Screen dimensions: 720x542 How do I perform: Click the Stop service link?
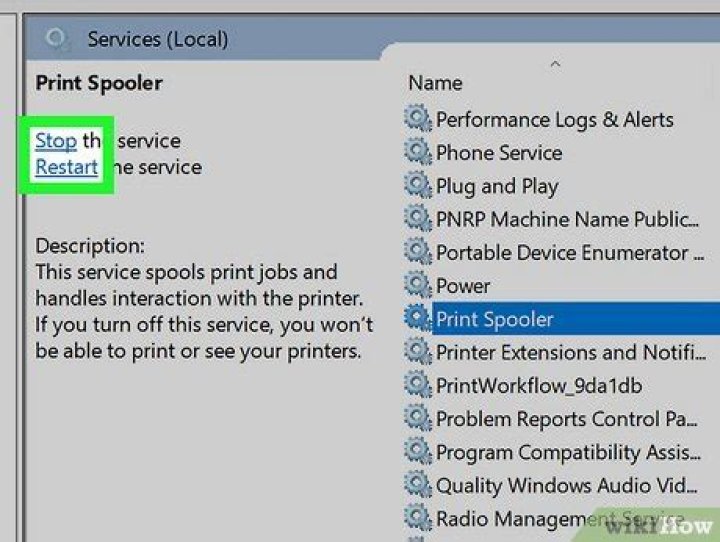point(56,141)
